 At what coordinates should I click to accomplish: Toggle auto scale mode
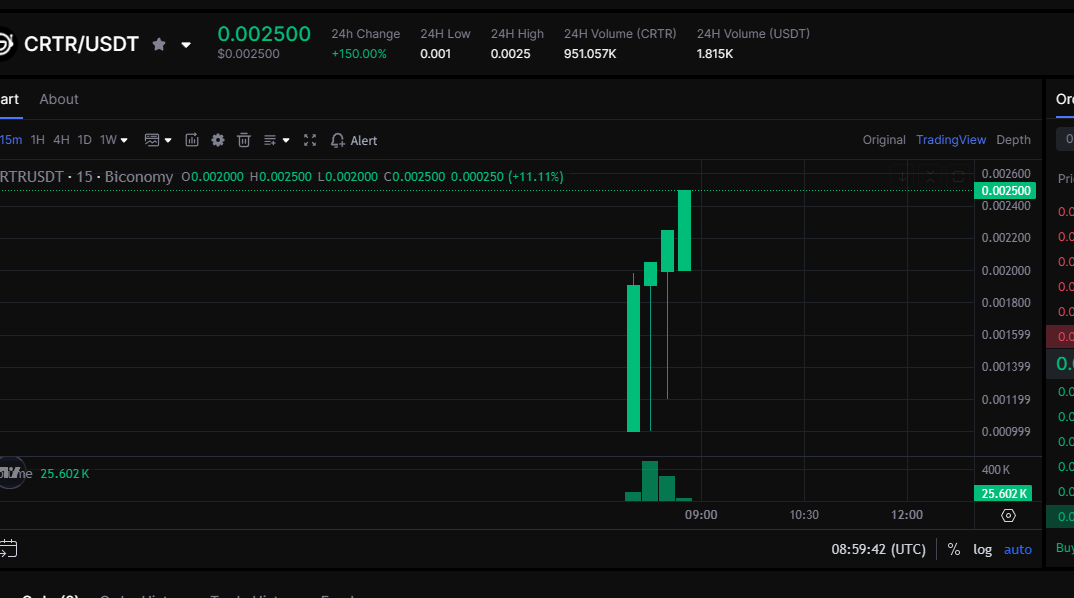coord(1017,549)
